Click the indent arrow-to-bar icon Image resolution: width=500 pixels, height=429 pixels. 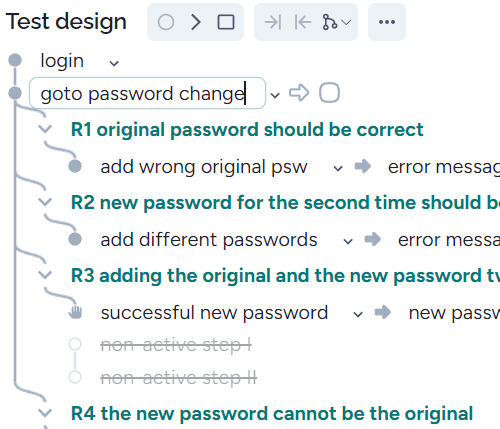point(273,22)
